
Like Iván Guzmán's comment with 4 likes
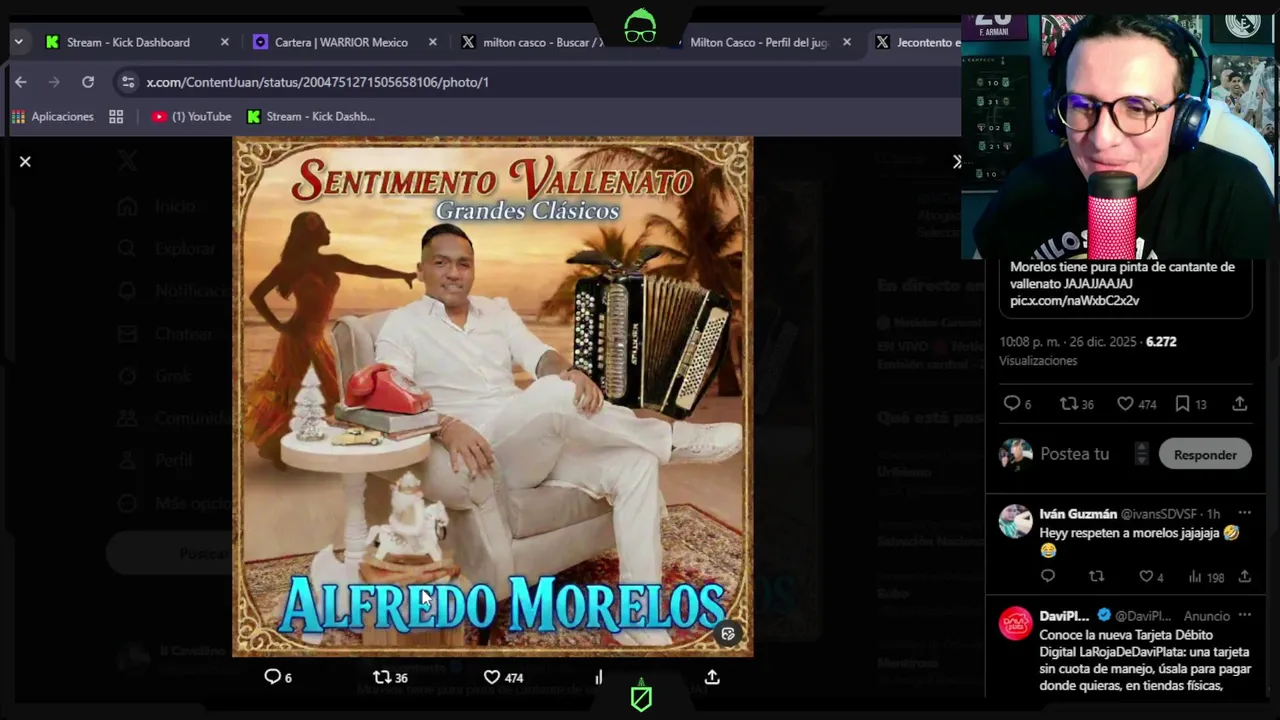pyautogui.click(x=1146, y=576)
